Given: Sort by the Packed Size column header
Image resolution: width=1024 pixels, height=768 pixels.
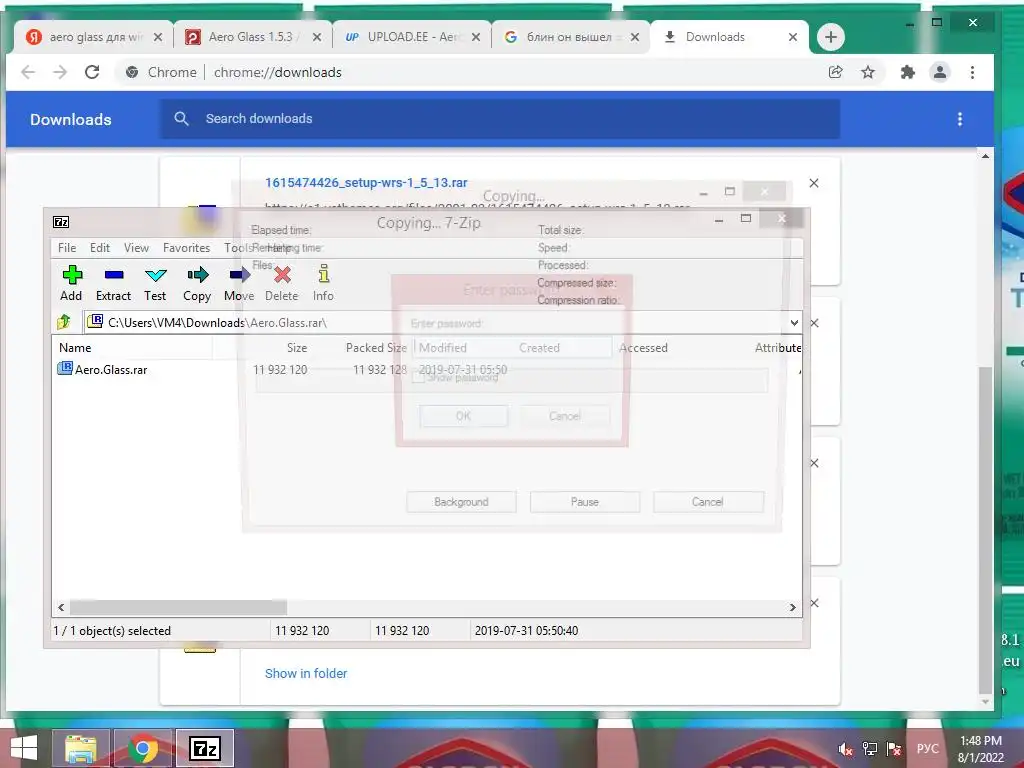Looking at the screenshot, I should pos(376,347).
